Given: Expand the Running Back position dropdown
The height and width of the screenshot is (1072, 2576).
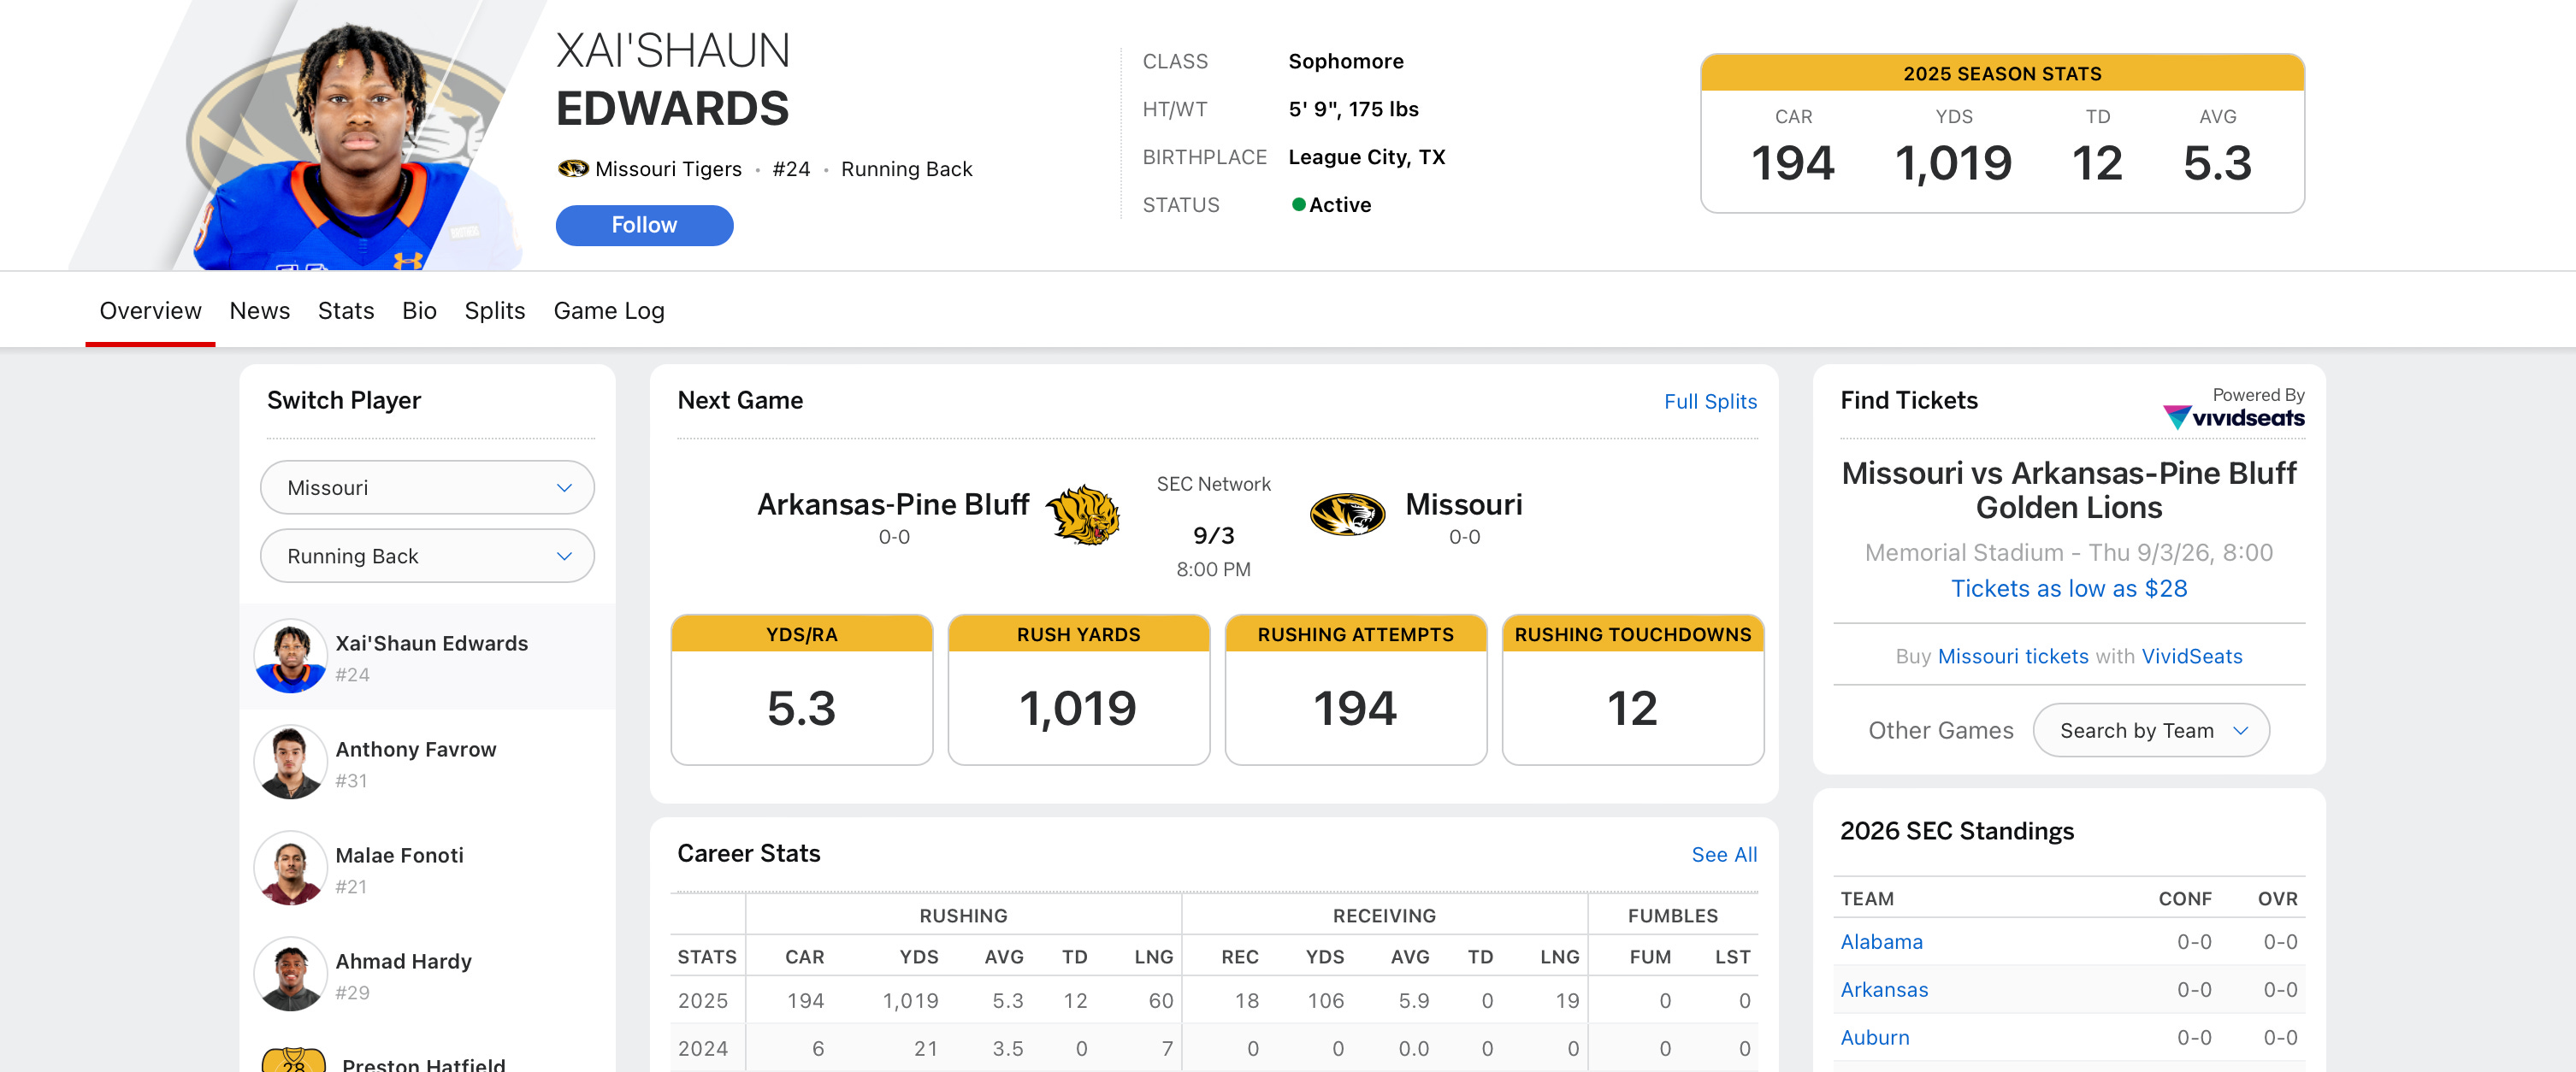Looking at the screenshot, I should 427,556.
